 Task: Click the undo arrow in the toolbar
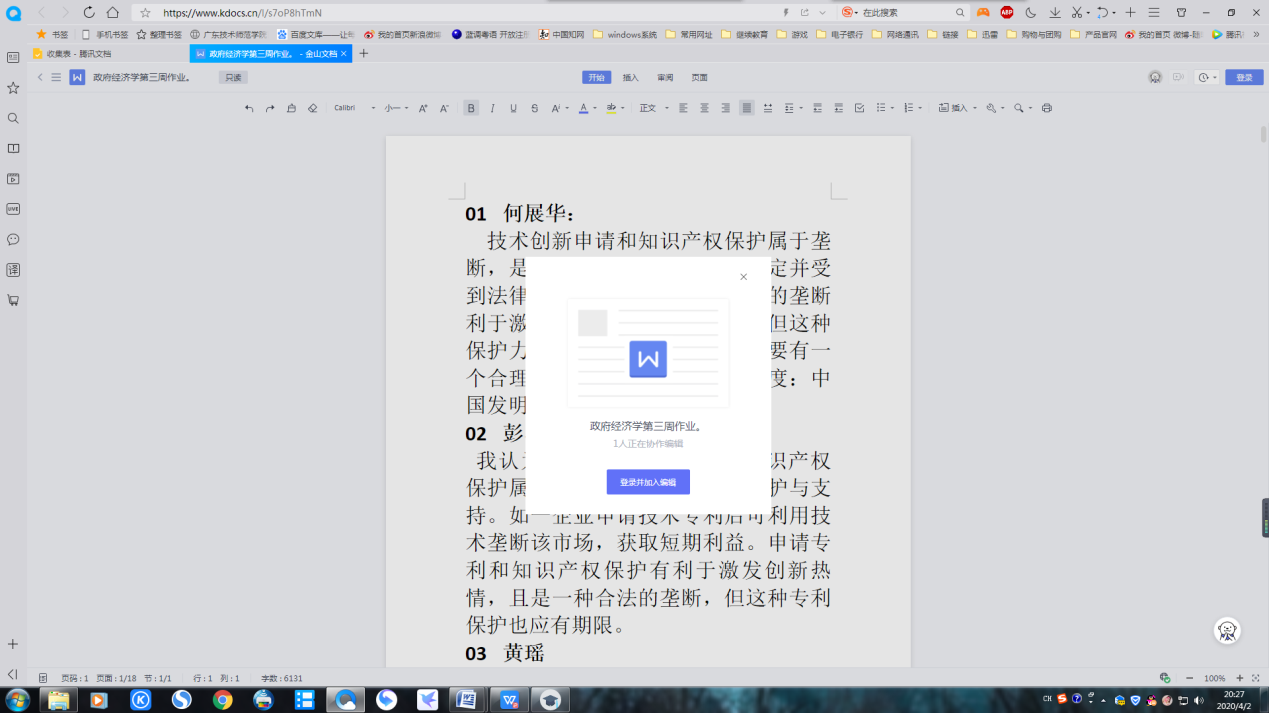tap(249, 108)
